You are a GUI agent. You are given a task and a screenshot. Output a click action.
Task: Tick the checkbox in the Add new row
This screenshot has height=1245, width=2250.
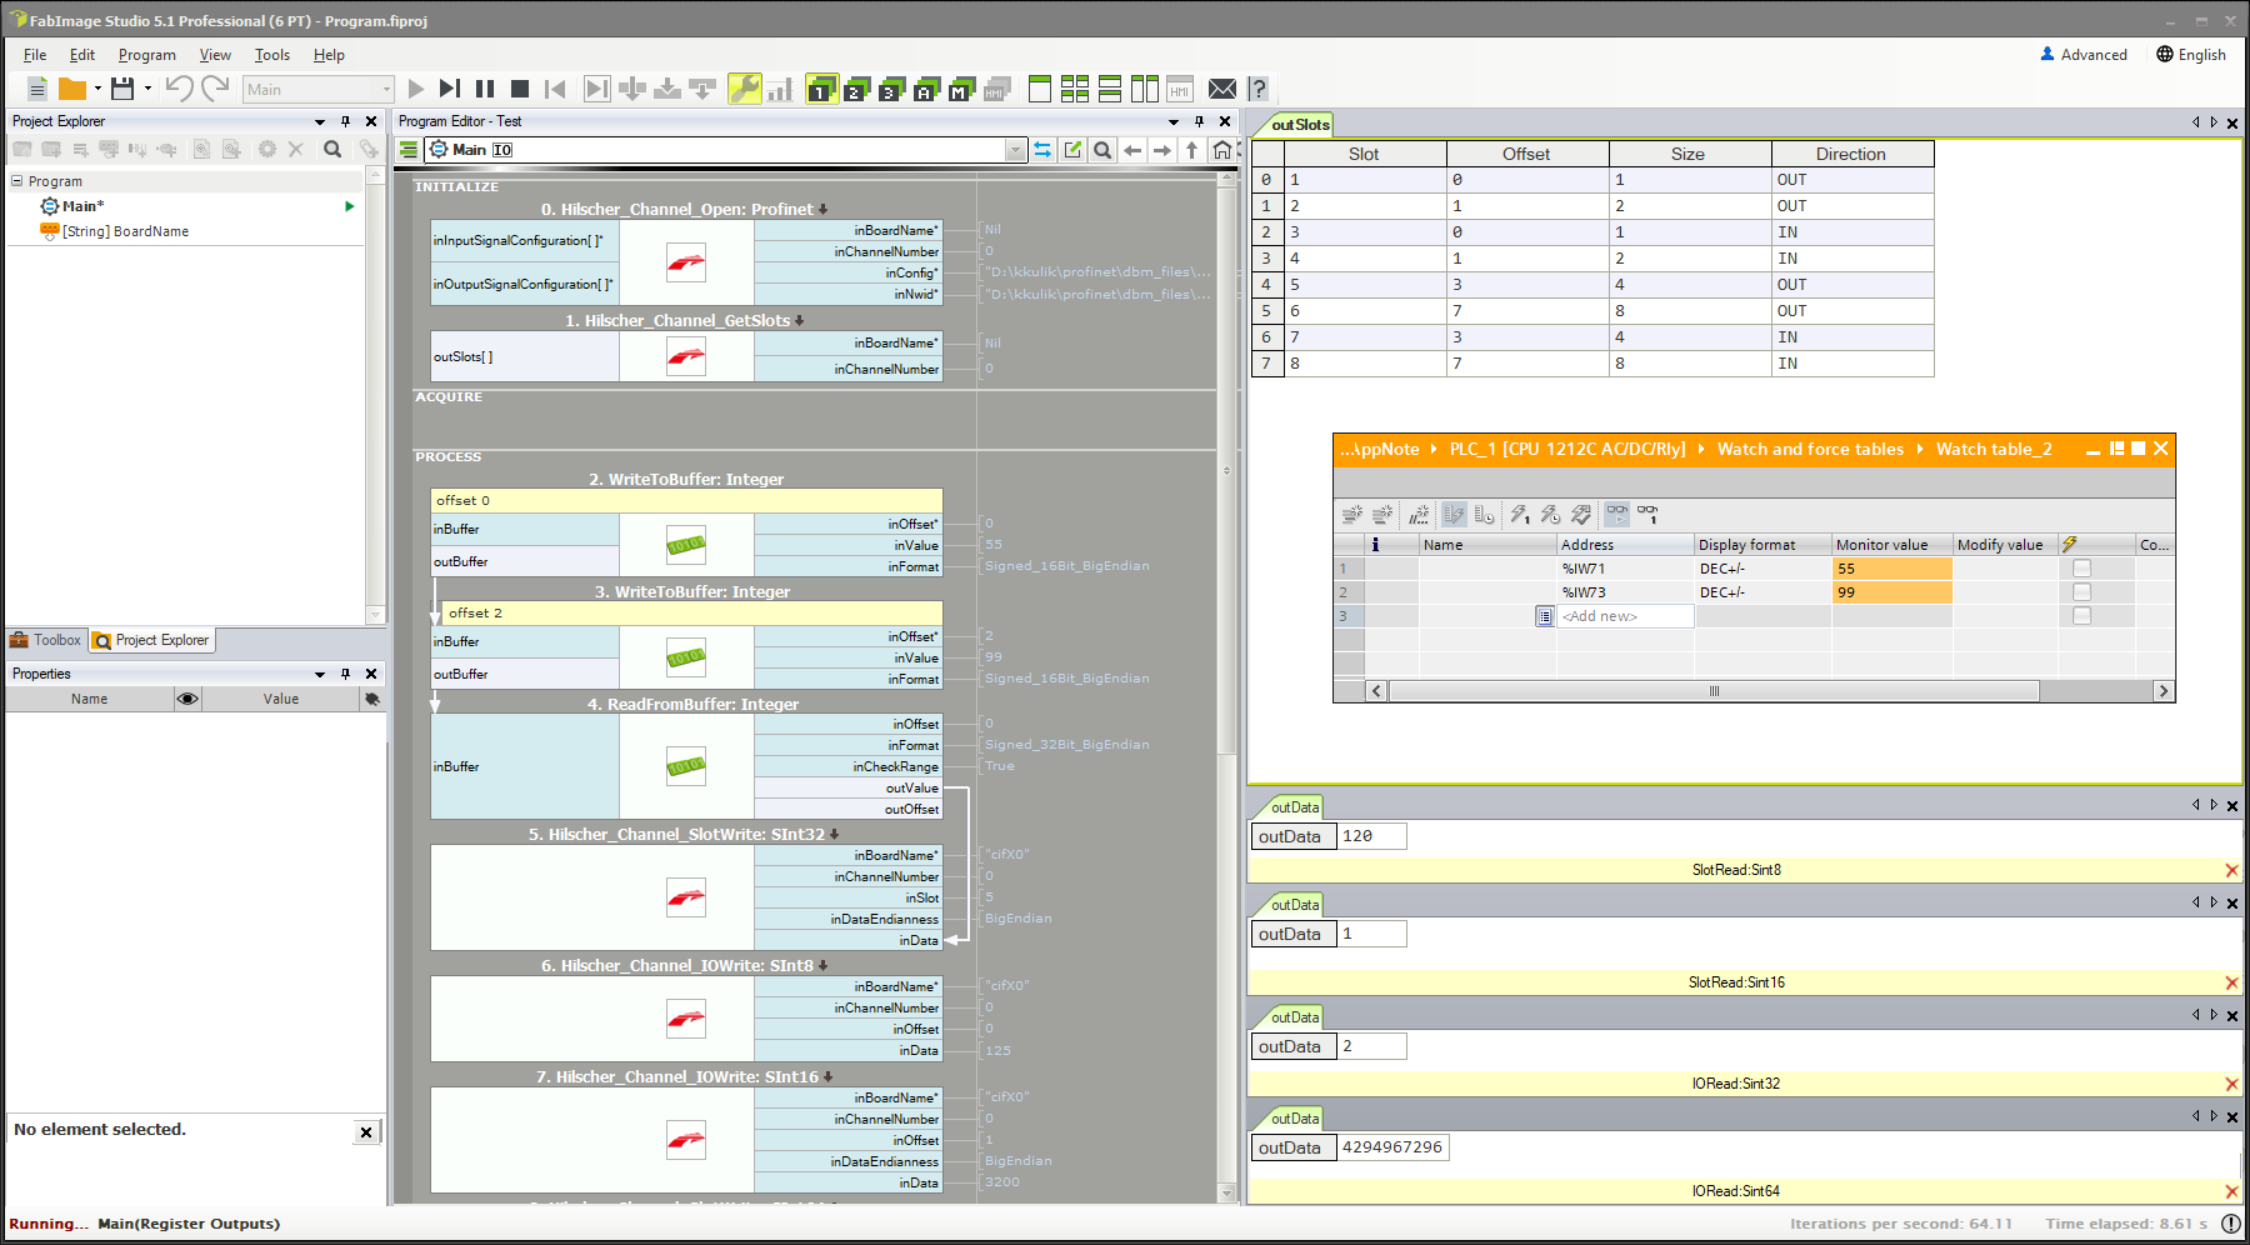coord(2082,616)
